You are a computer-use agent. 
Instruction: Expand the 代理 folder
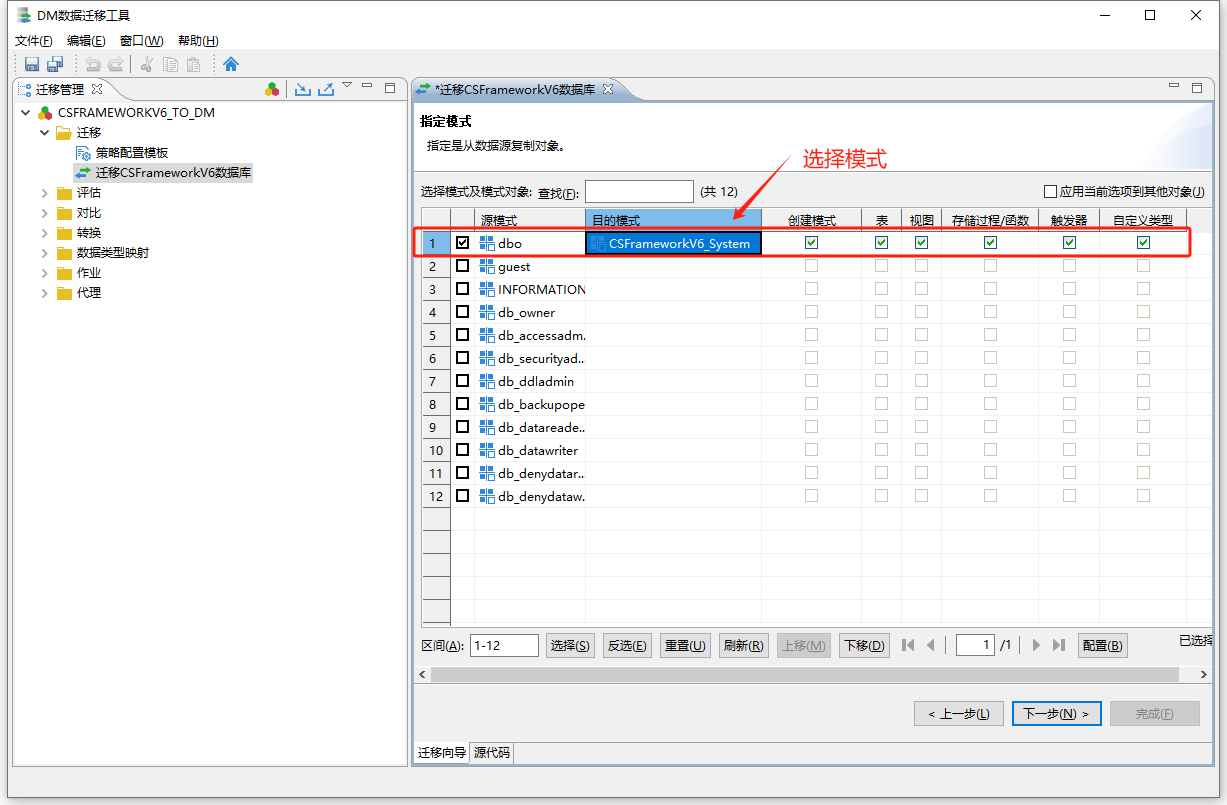[x=44, y=293]
